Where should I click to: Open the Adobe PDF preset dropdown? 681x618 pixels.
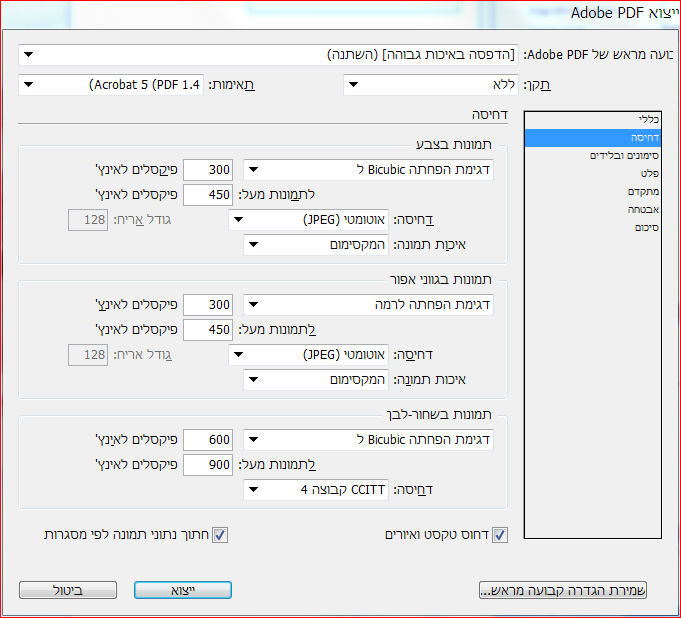268,55
